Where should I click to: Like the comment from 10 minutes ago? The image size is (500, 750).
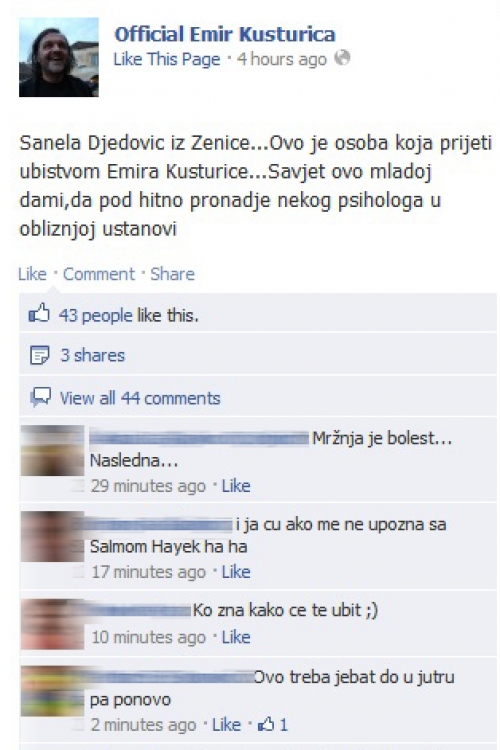coord(236,637)
